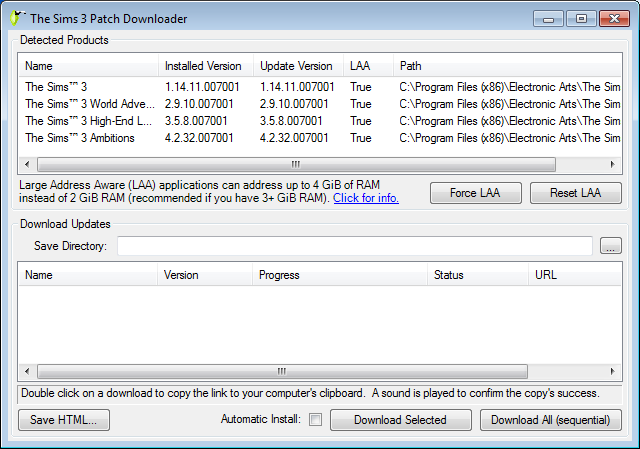
Task: Click the app icon in the title bar
Action: (17, 18)
